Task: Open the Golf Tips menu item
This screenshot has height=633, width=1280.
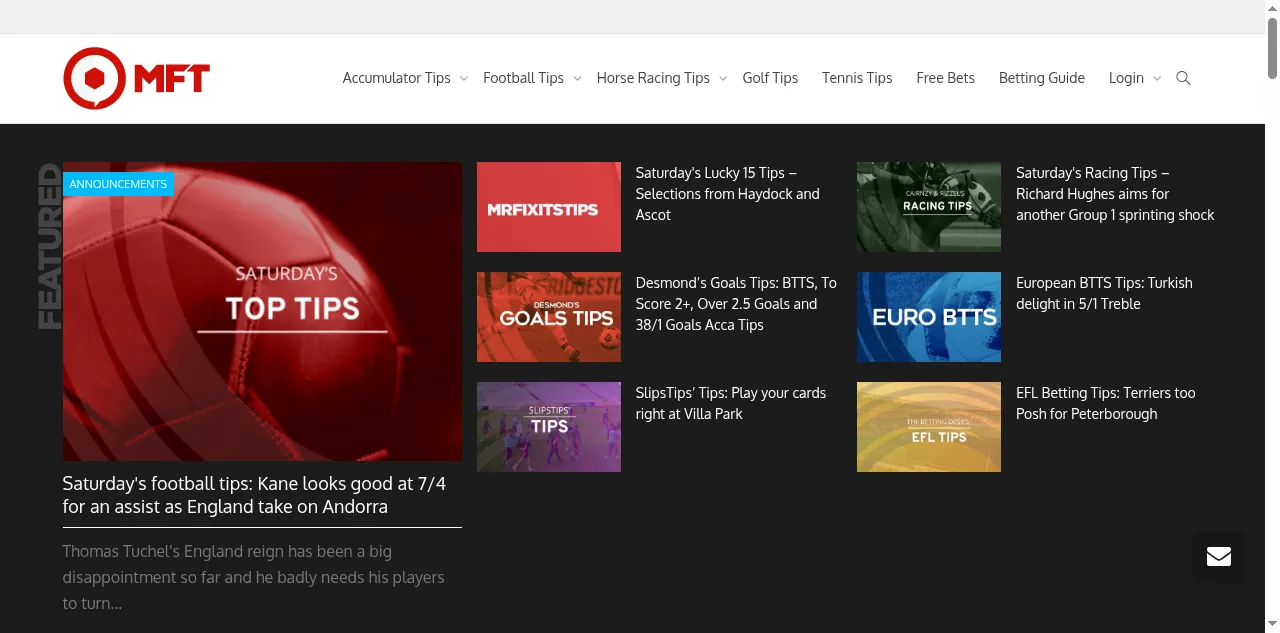Action: point(770,78)
